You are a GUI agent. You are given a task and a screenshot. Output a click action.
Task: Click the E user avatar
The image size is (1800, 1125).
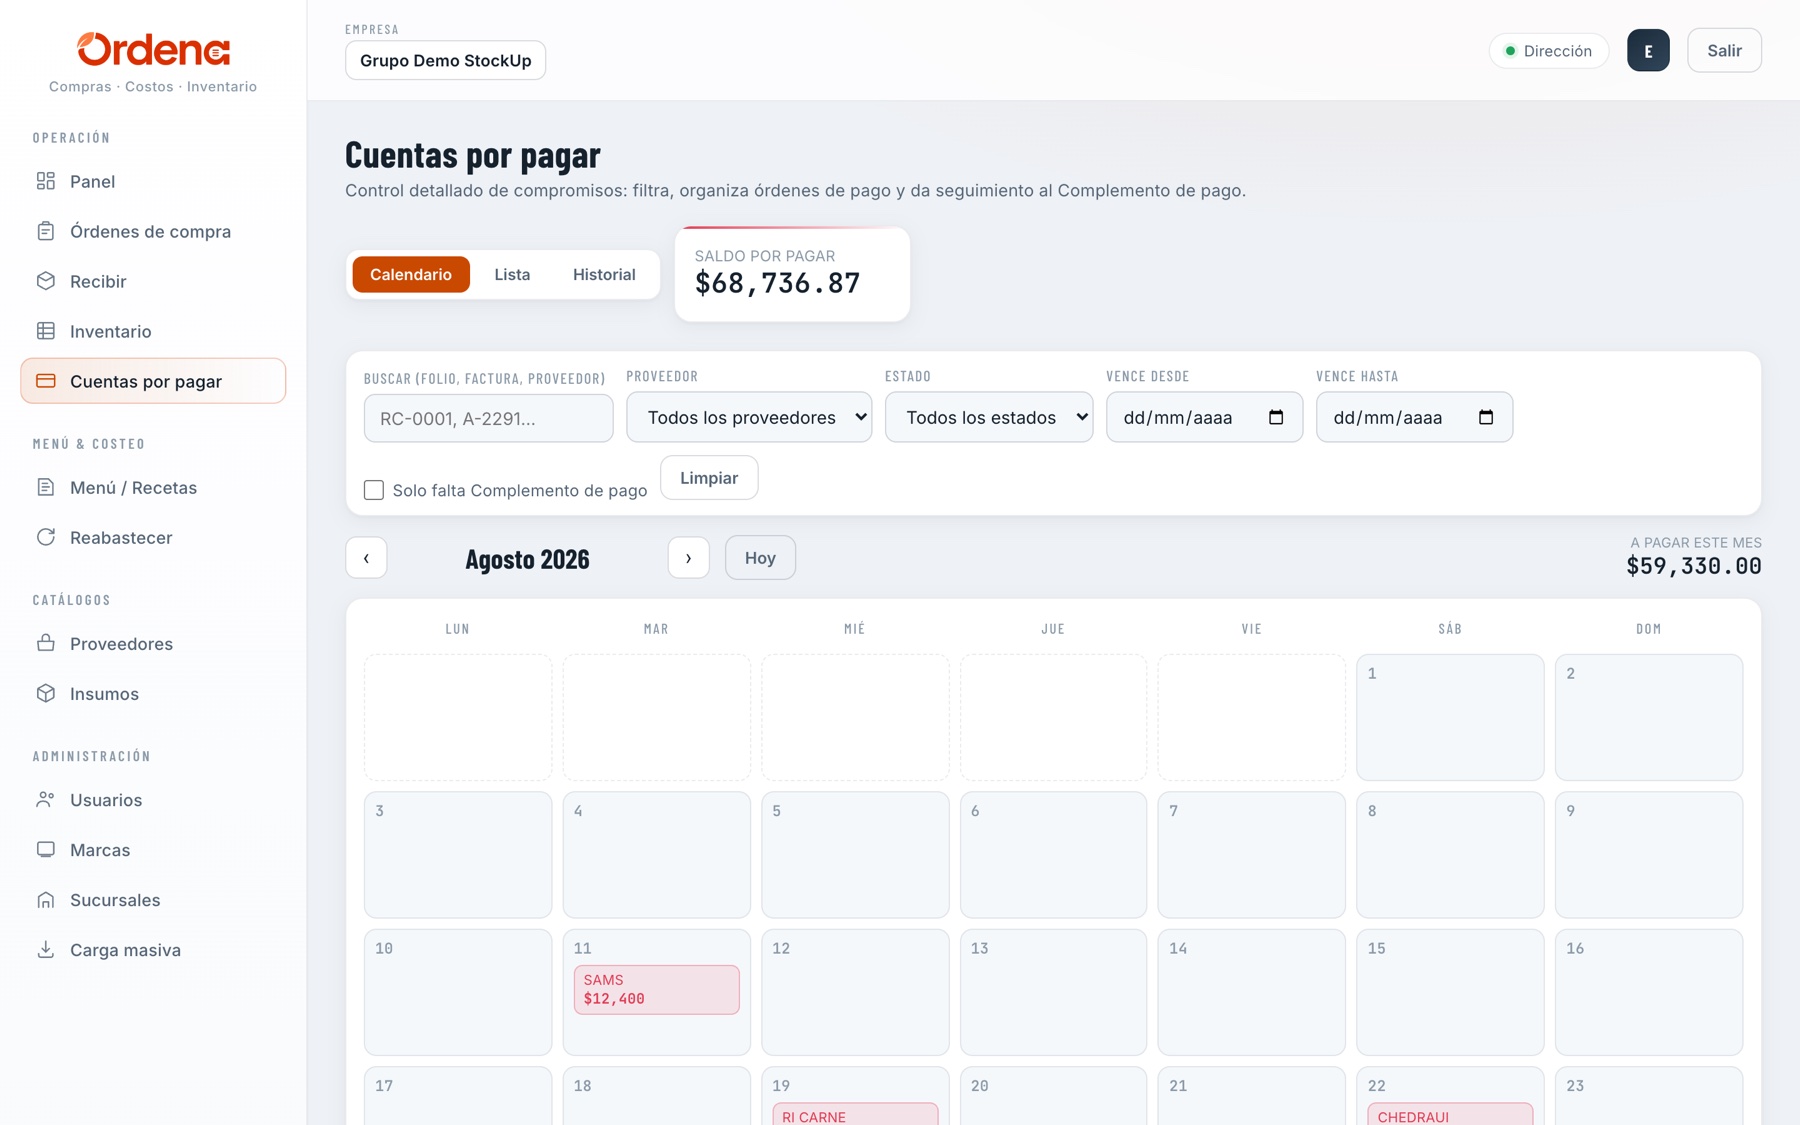pyautogui.click(x=1648, y=50)
